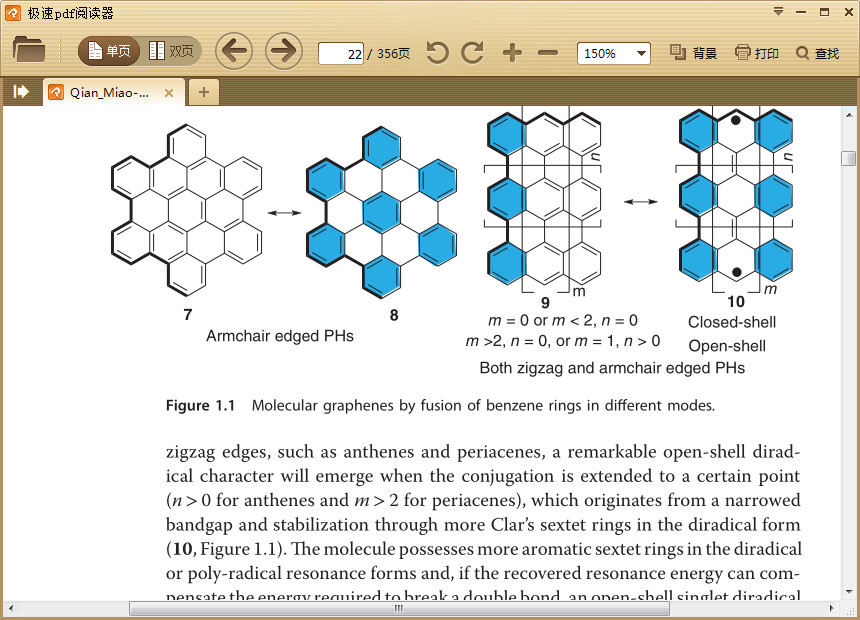The image size is (860, 620).
Task: Click the '356页' total page count text
Action: [393, 53]
